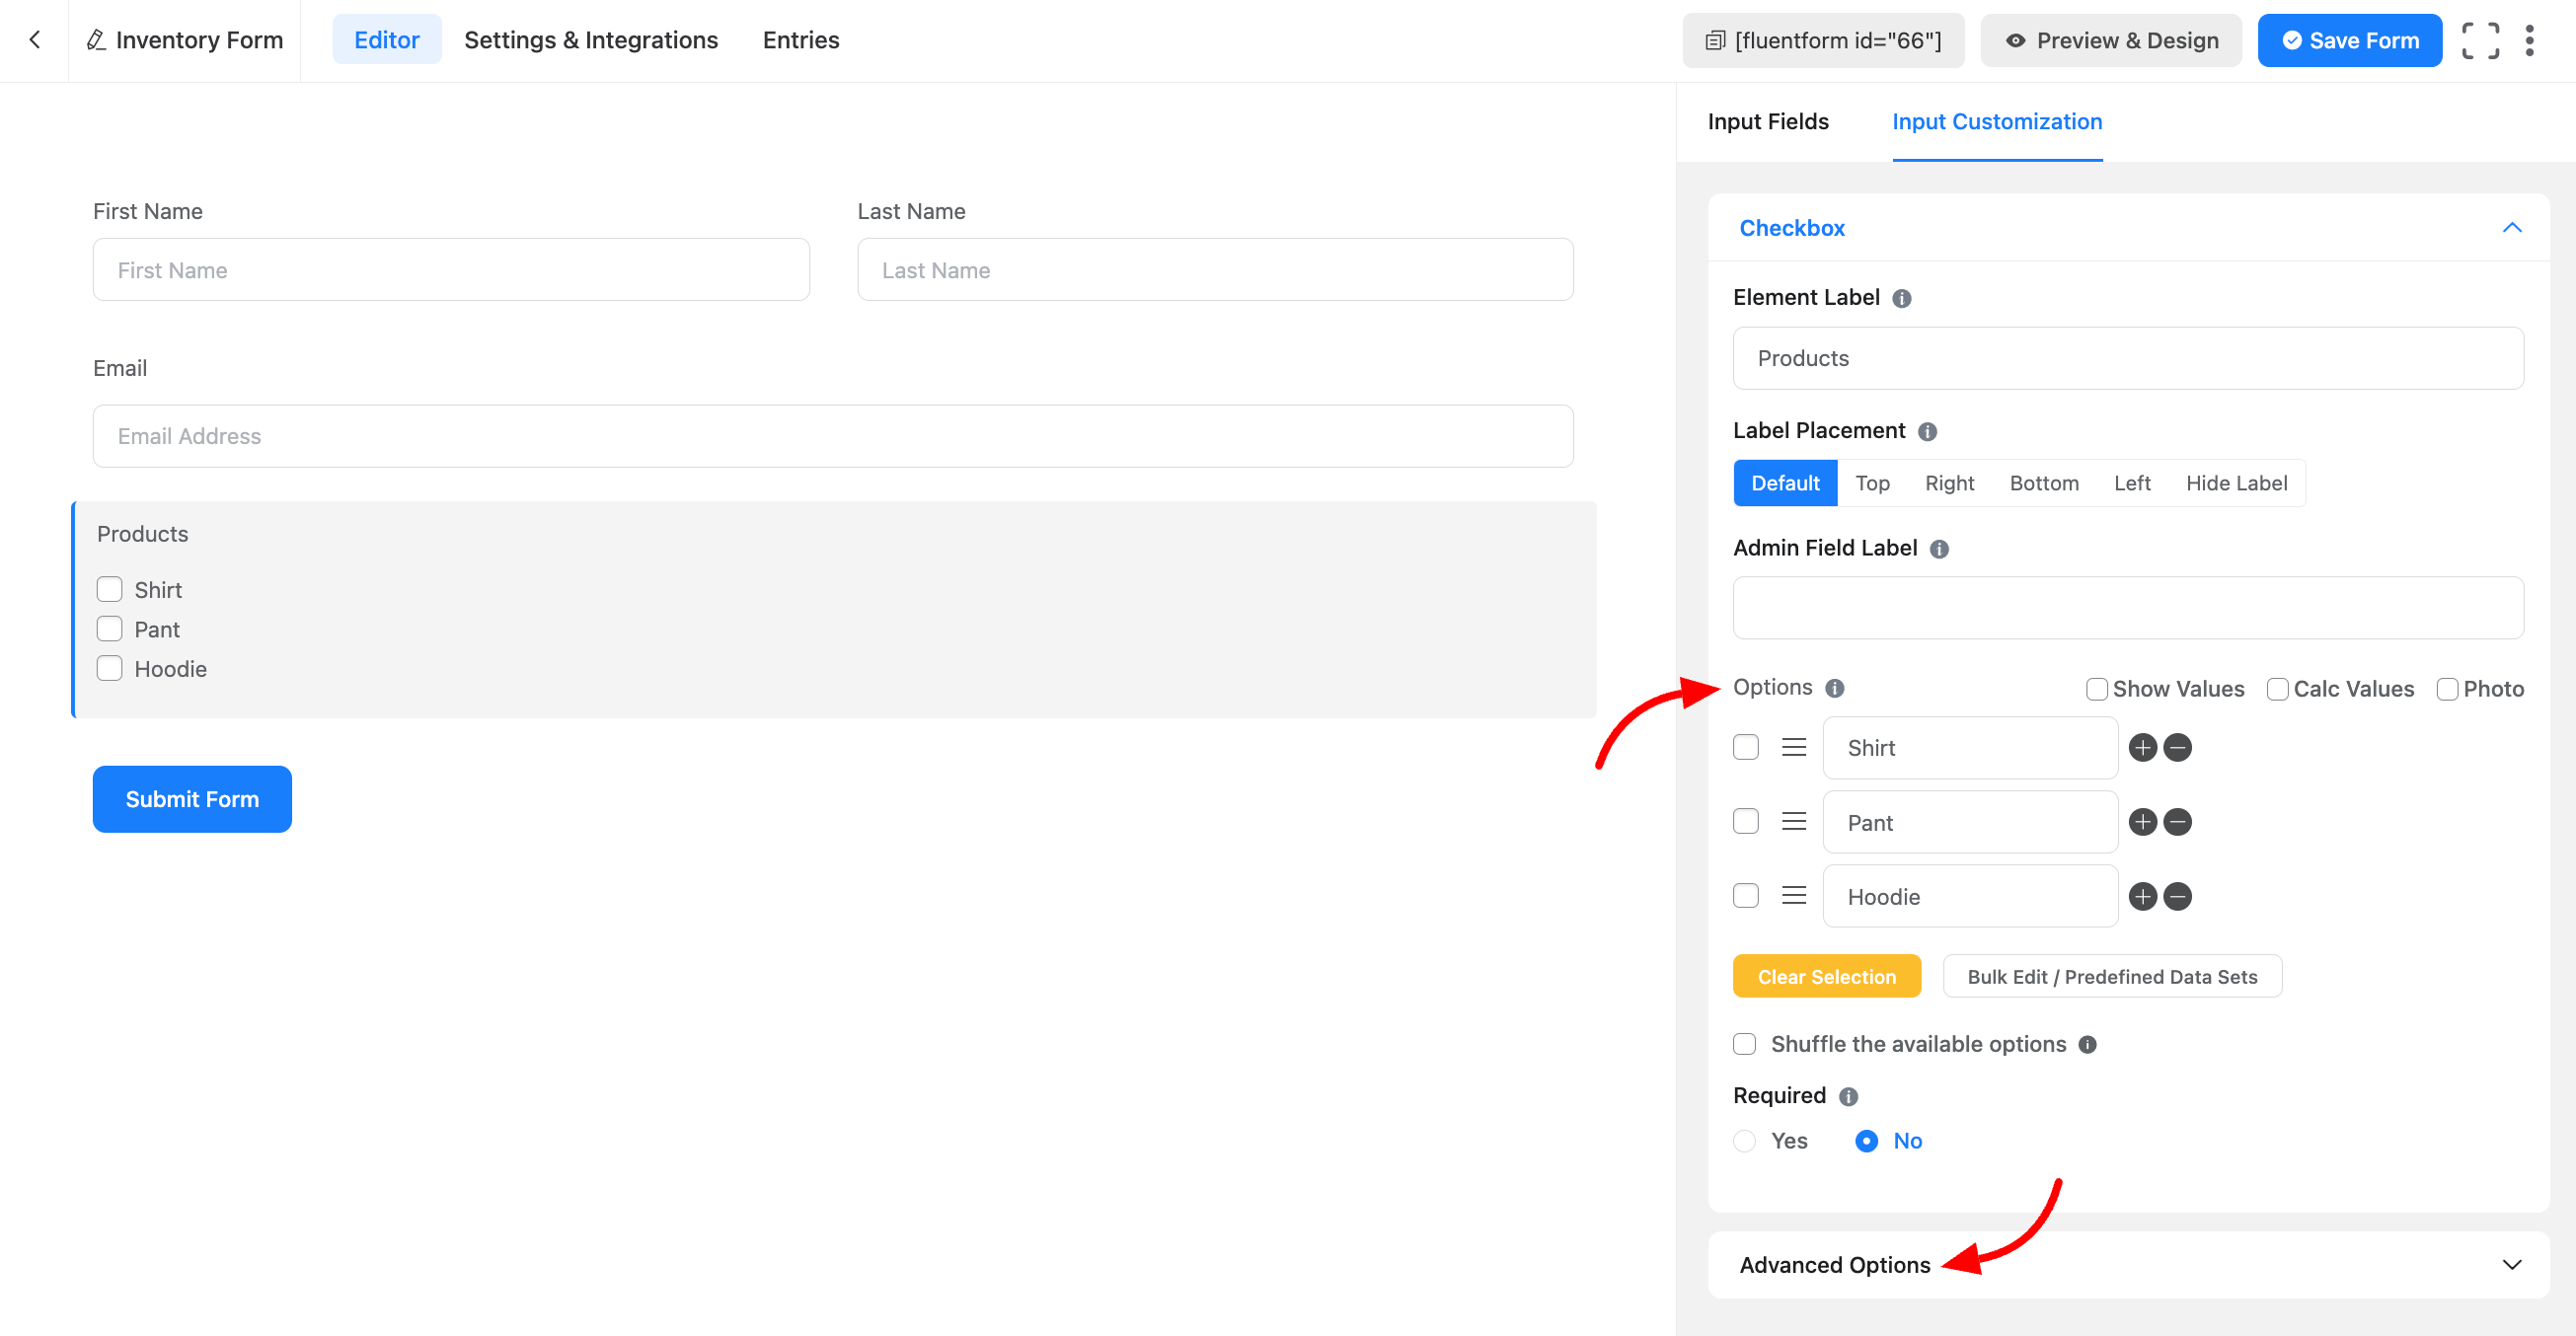
Task: Click Bulk Edit / Predefined Data Sets
Action: coord(2112,977)
